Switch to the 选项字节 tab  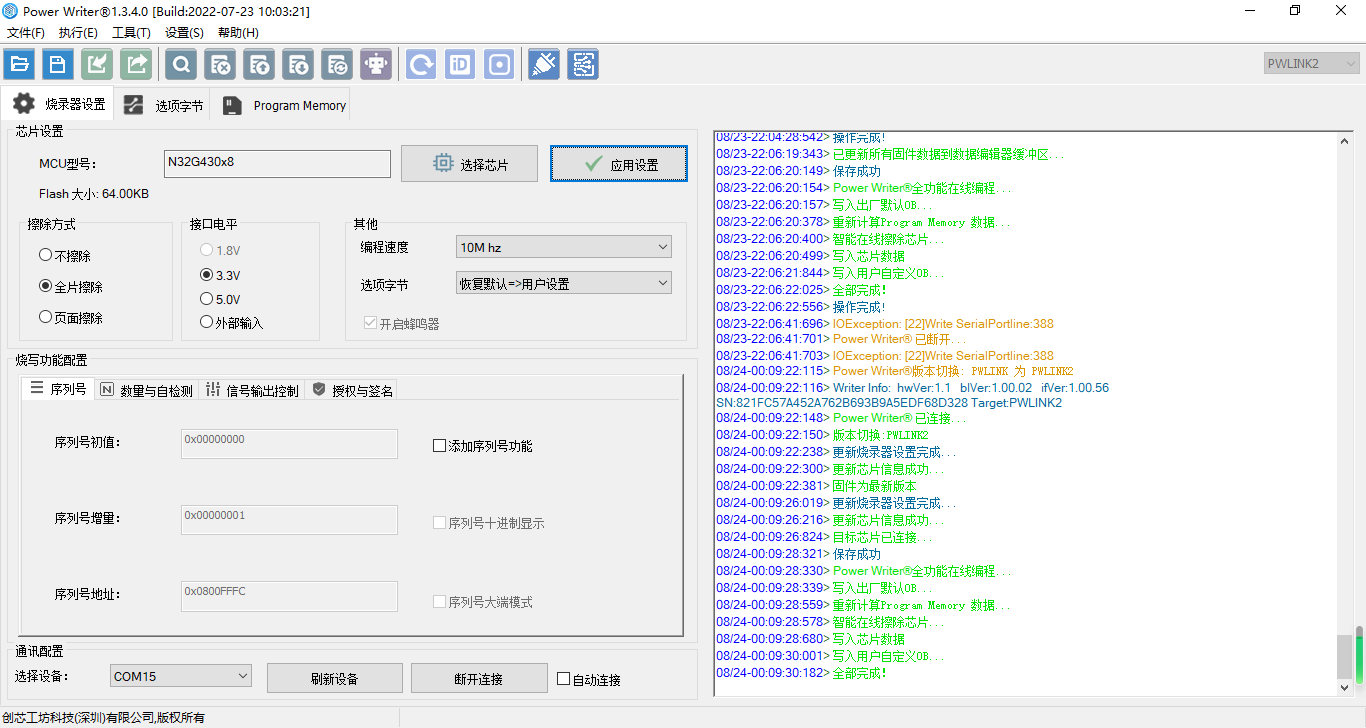coord(163,105)
